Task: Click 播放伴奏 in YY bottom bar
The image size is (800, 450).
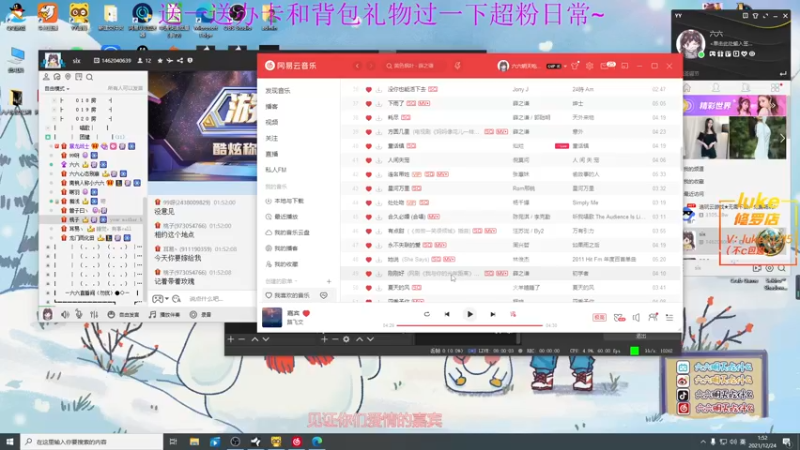Action: pyautogui.click(x=164, y=315)
